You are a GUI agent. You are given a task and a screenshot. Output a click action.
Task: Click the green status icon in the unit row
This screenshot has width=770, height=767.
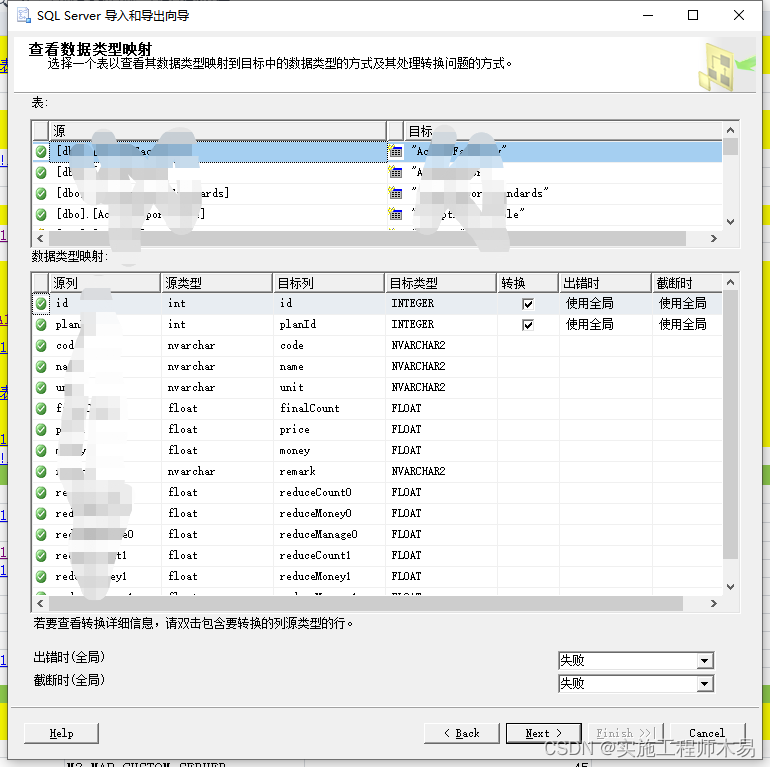tap(41, 387)
